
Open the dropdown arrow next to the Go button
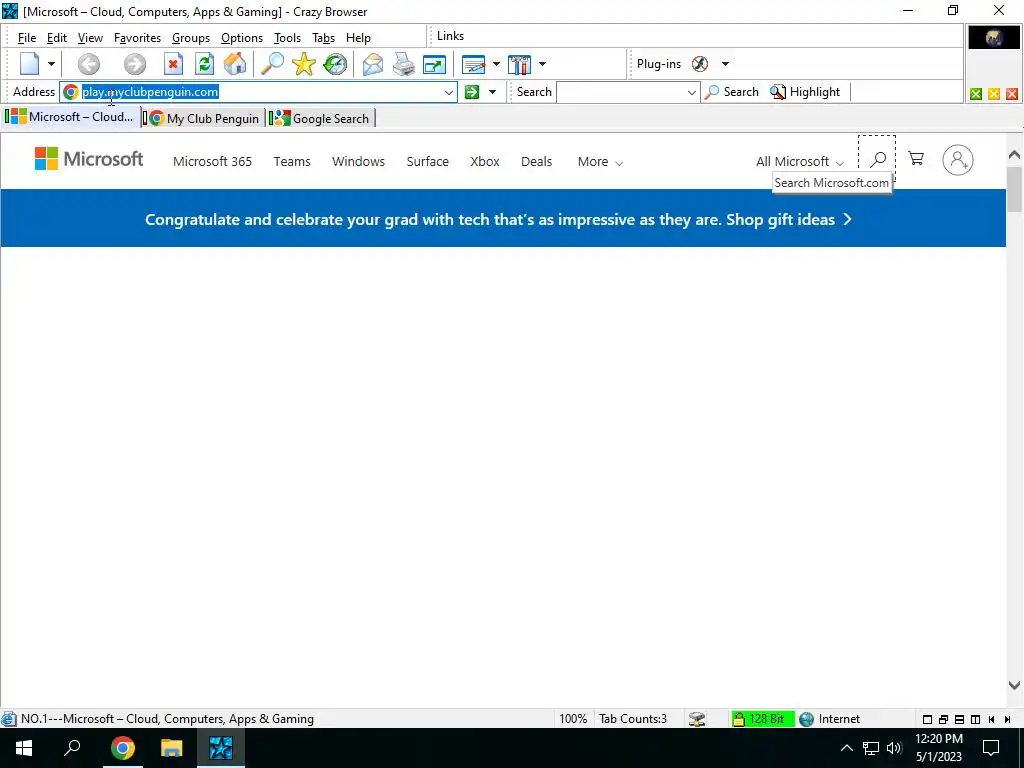pyautogui.click(x=492, y=92)
